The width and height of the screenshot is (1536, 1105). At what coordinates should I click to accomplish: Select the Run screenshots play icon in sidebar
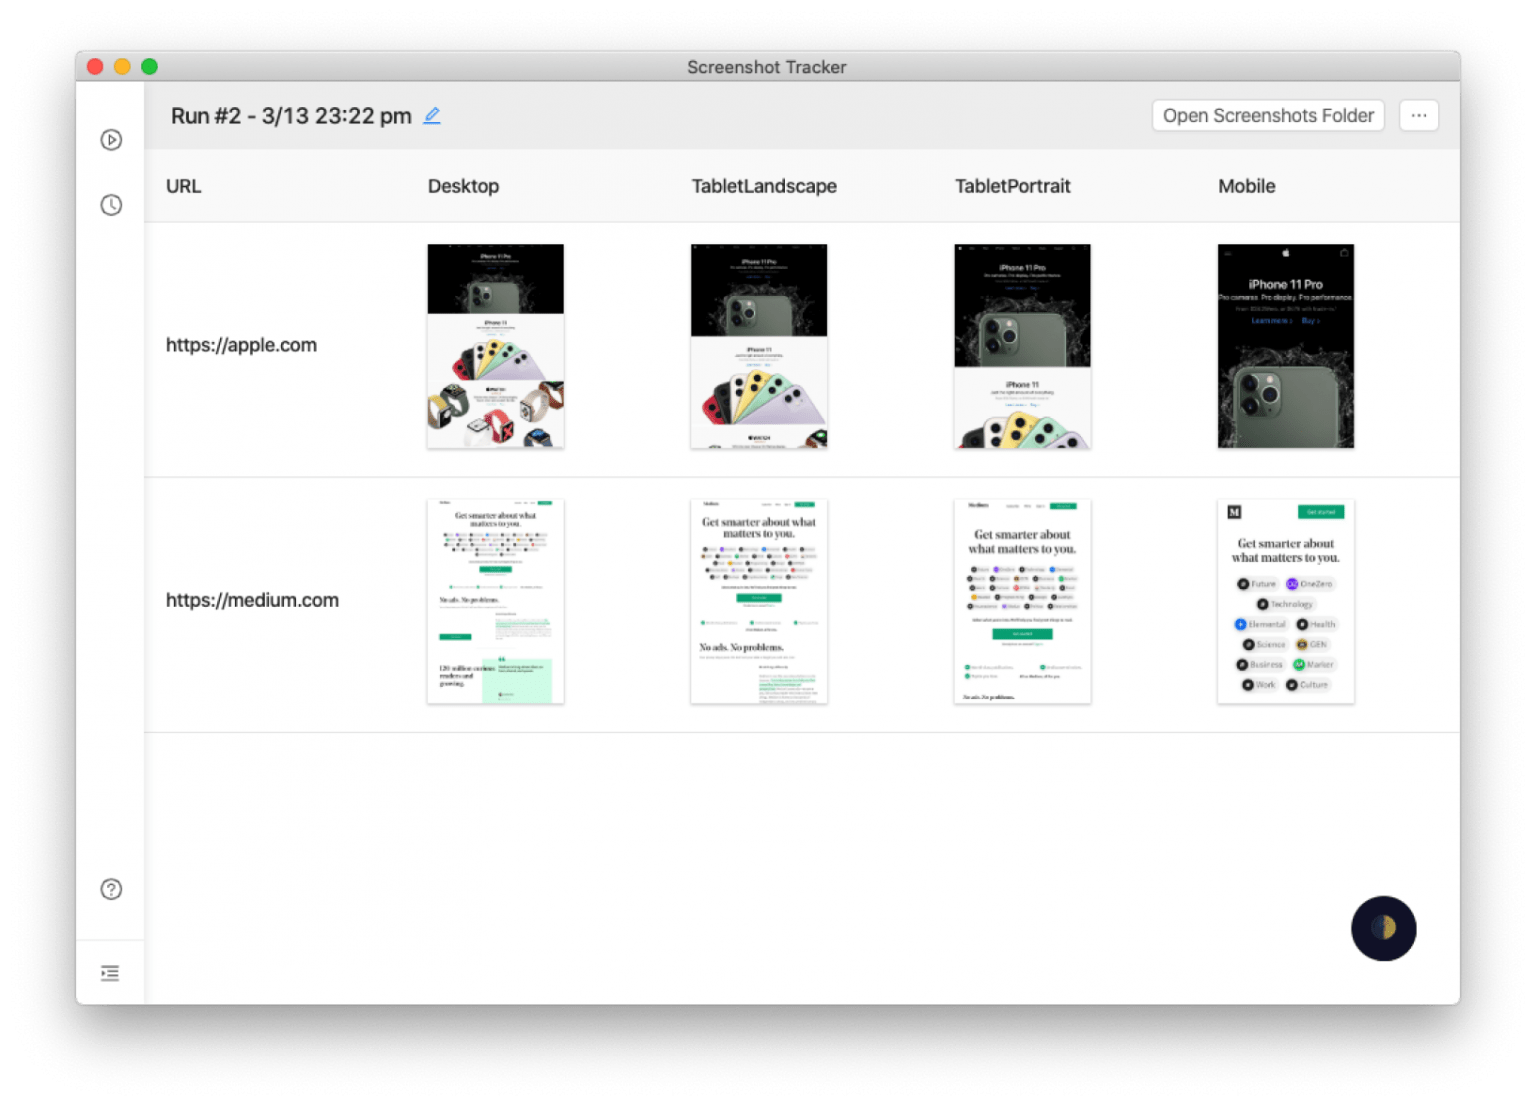coord(111,140)
